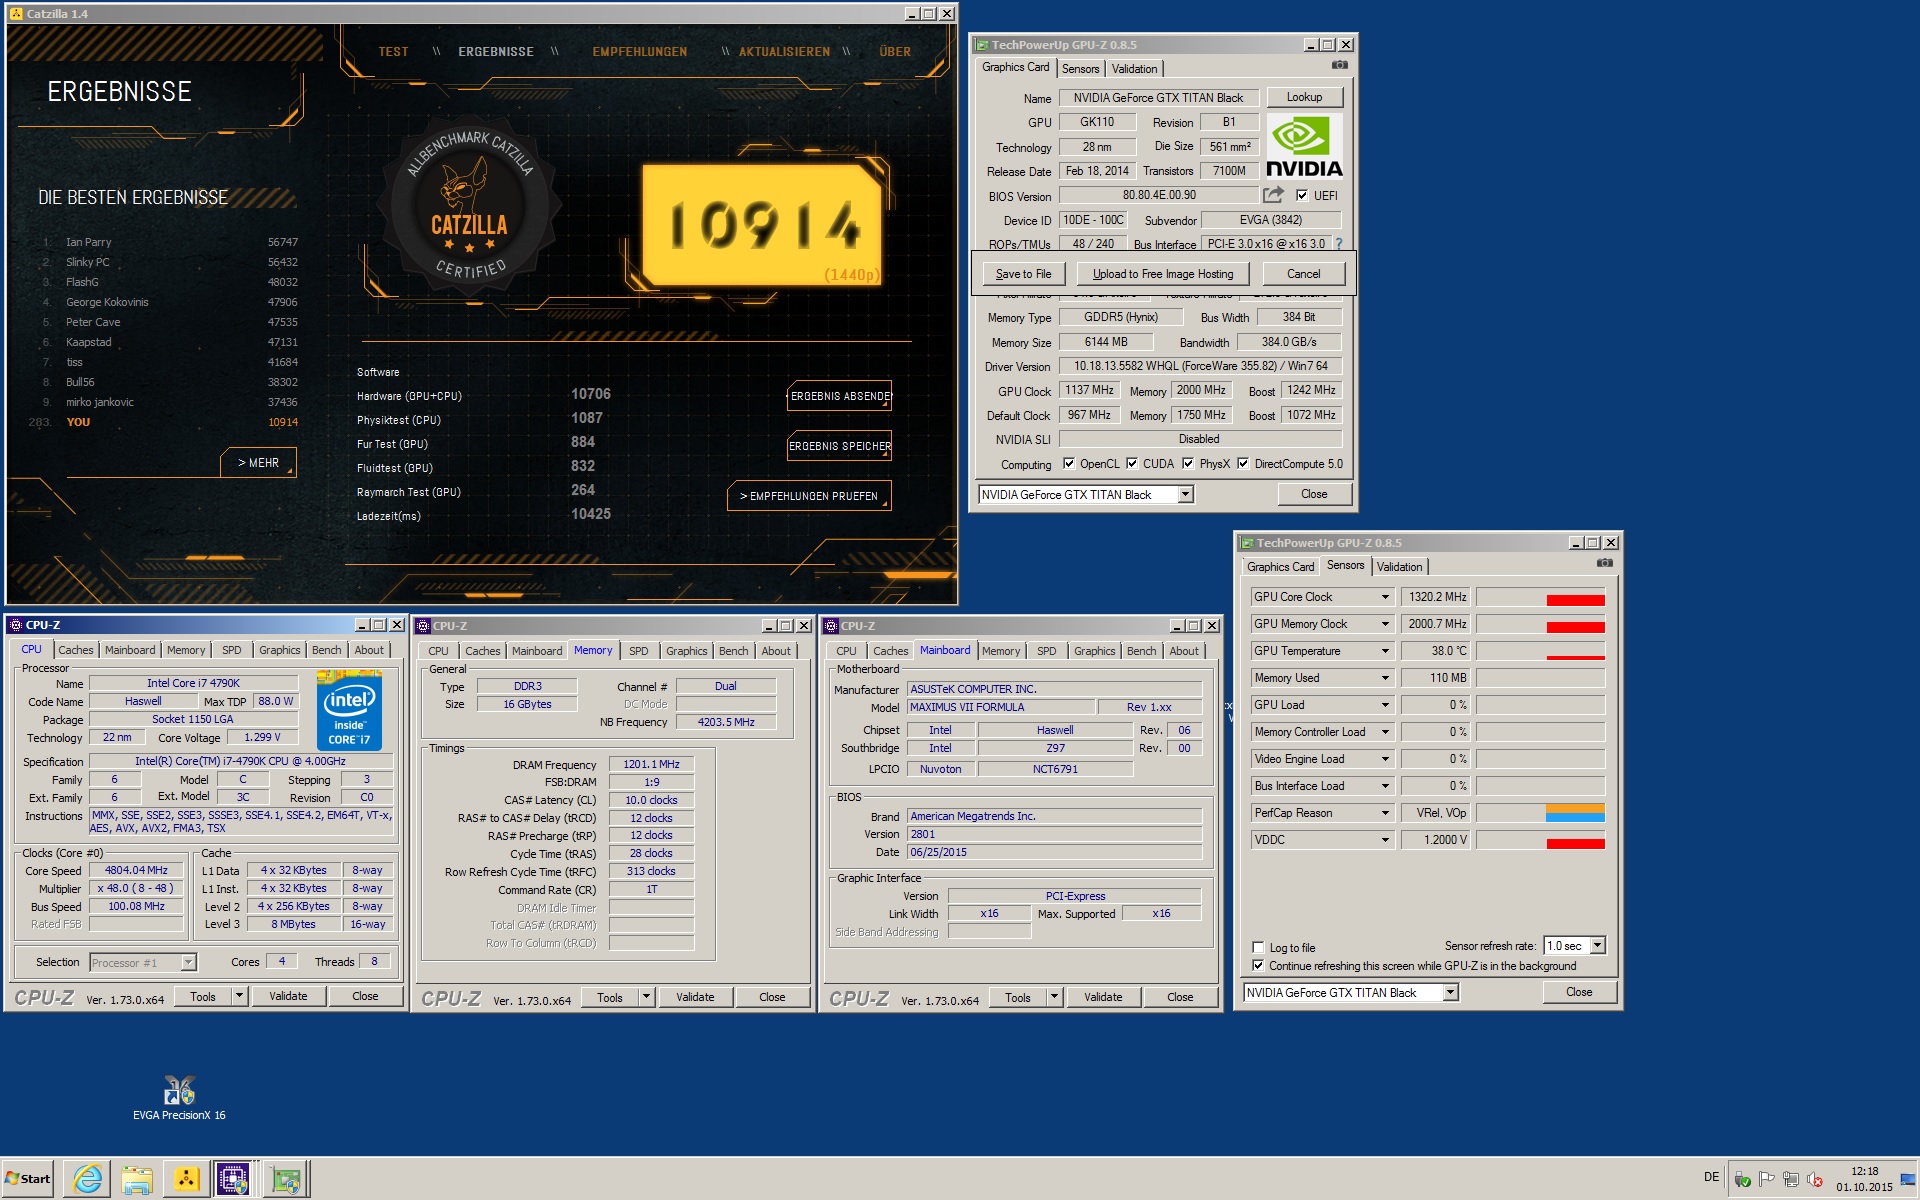Click the Action Center flag tray icon
The width and height of the screenshot is (1920, 1200).
(x=1767, y=1179)
